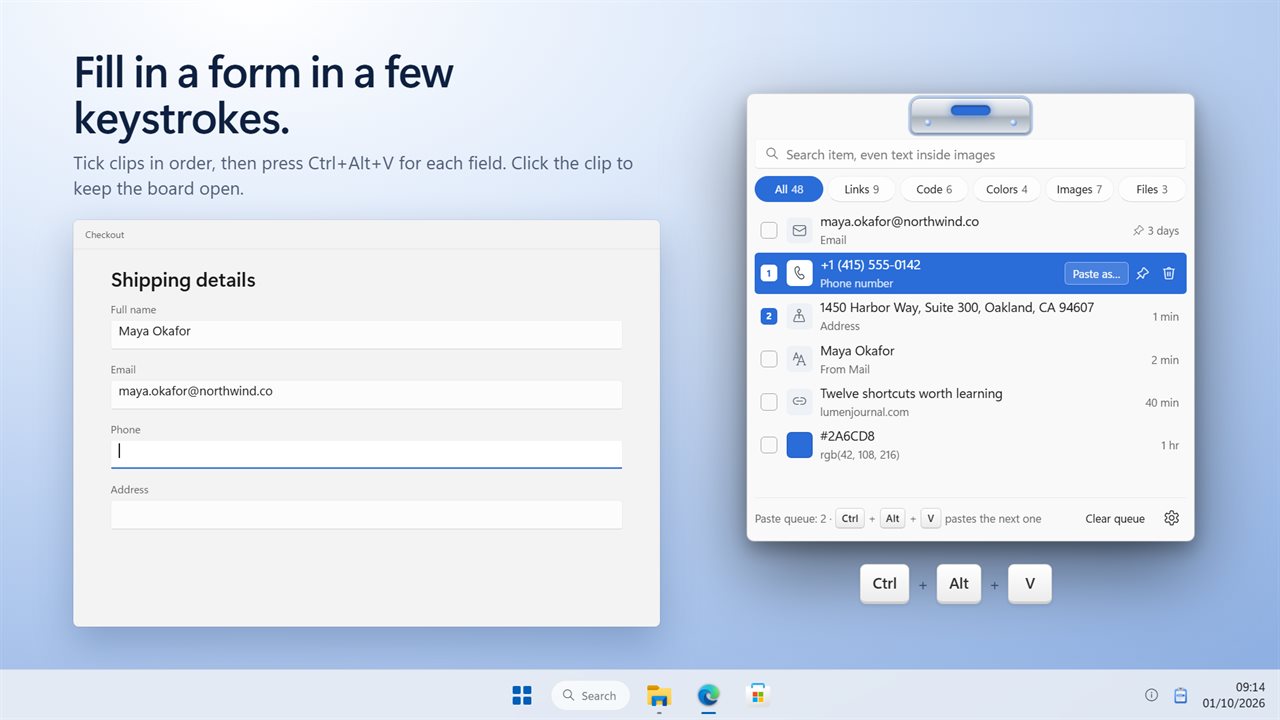Viewport: 1280px width, 720px height.
Task: Tick the checkbox for Maya Okafor clip
Action: pyautogui.click(x=769, y=359)
